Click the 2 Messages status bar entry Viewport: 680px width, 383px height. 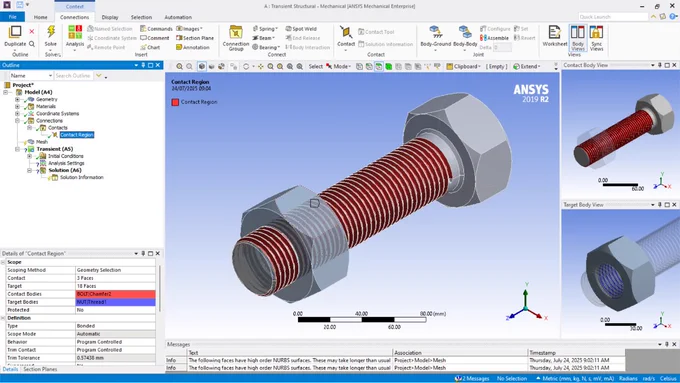click(x=472, y=379)
